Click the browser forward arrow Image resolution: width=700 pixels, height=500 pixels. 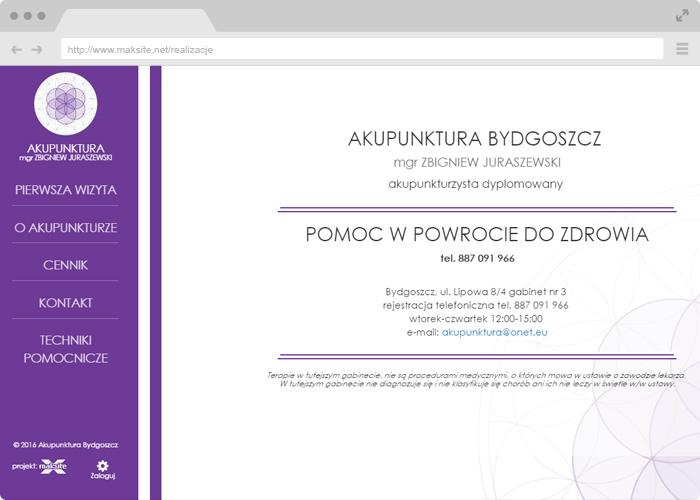click(37, 50)
